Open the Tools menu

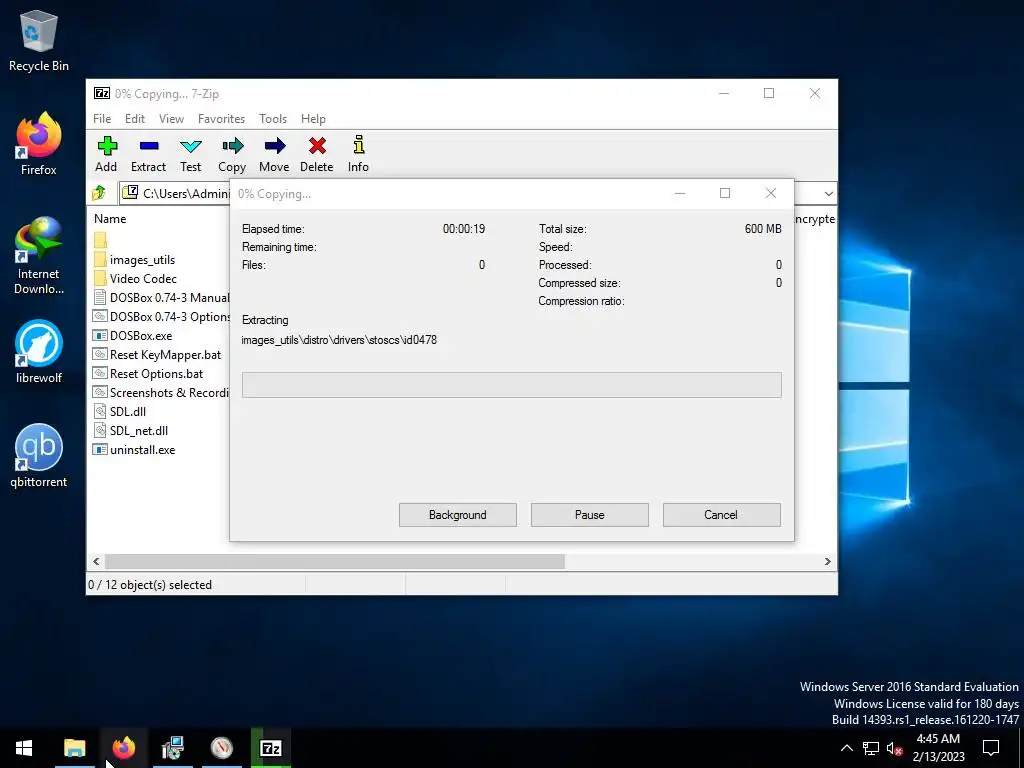(273, 119)
